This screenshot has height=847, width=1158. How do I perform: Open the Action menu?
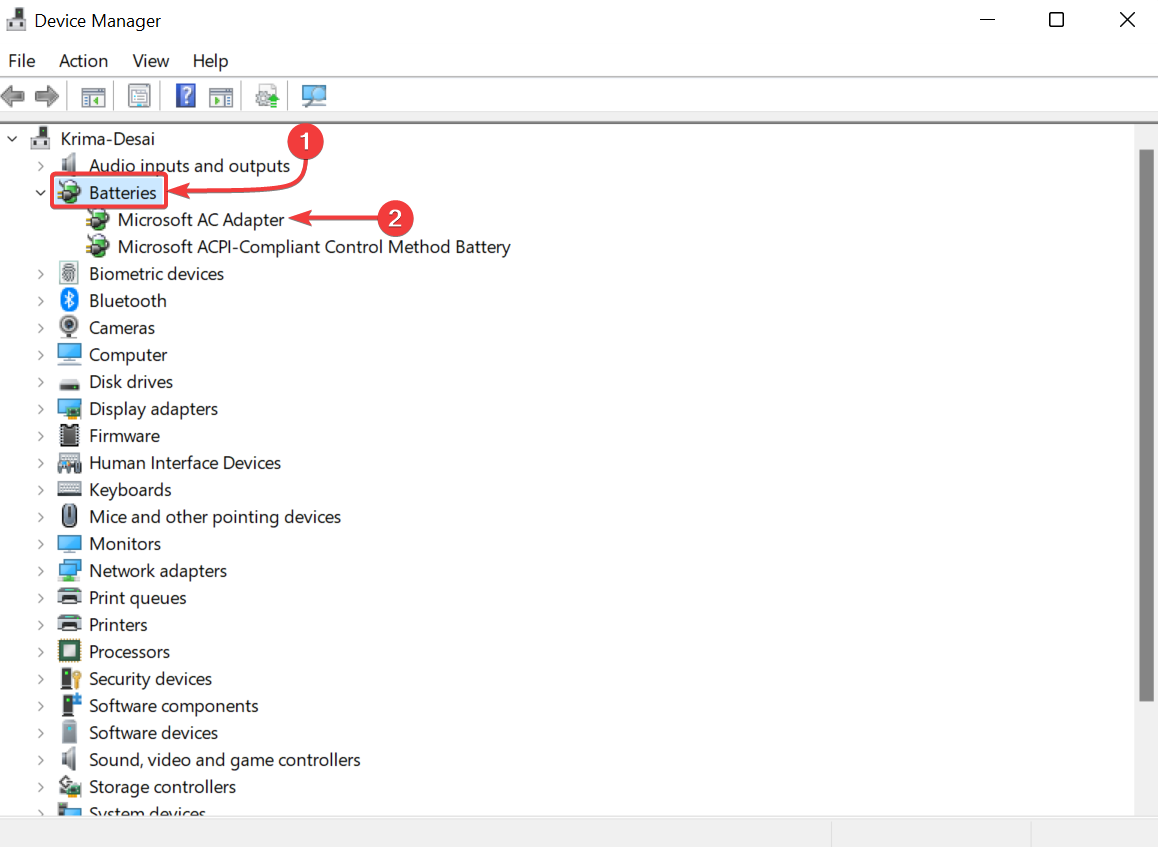pyautogui.click(x=83, y=61)
